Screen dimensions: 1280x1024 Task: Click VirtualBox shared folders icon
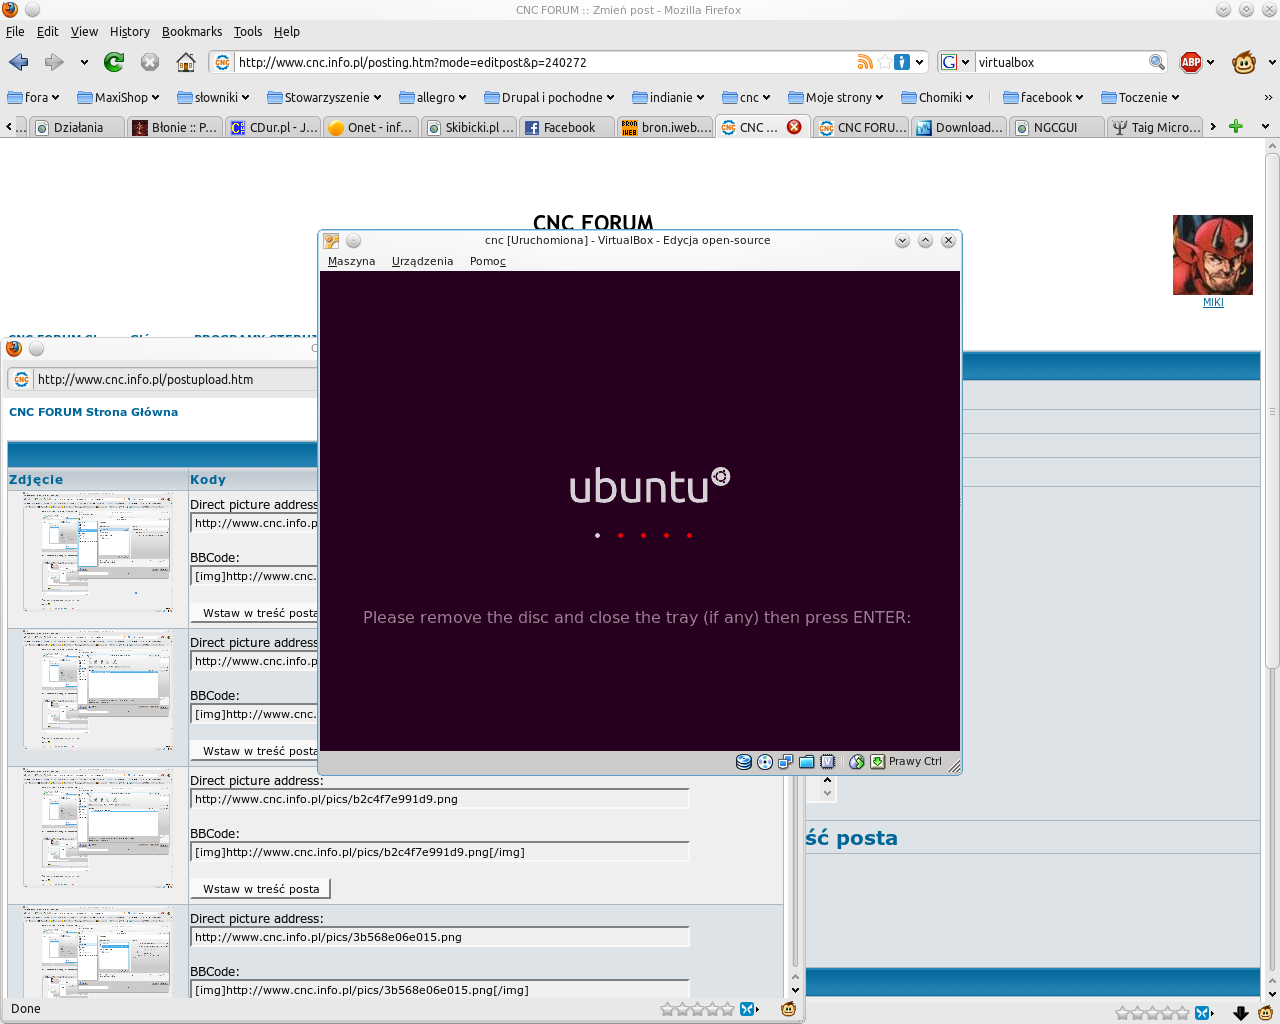tap(807, 762)
